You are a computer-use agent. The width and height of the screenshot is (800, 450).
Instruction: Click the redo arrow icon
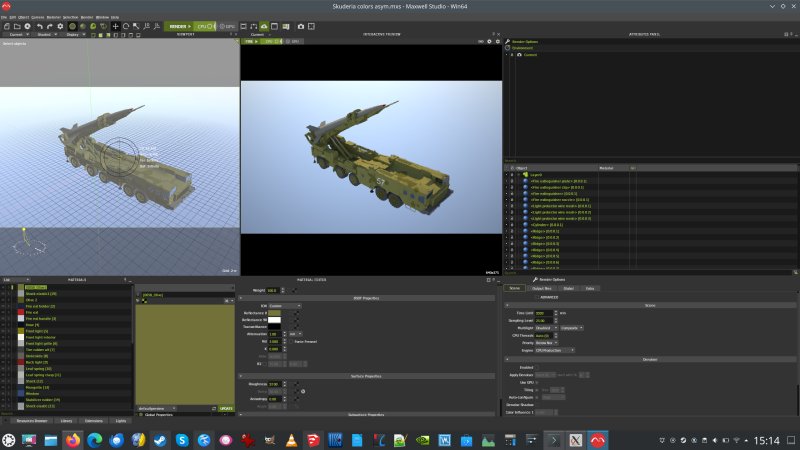click(49, 26)
